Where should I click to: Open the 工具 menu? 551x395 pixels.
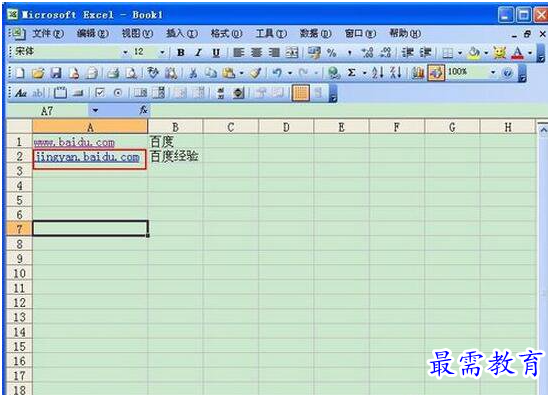(x=271, y=34)
